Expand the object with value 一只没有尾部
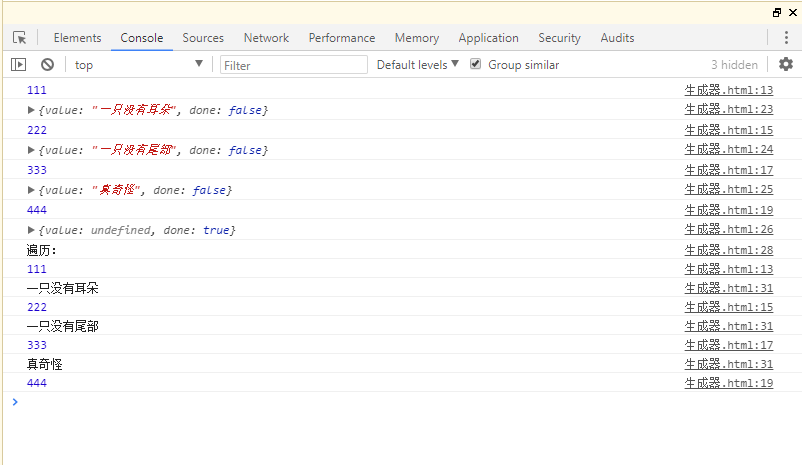802x465 pixels. point(31,150)
